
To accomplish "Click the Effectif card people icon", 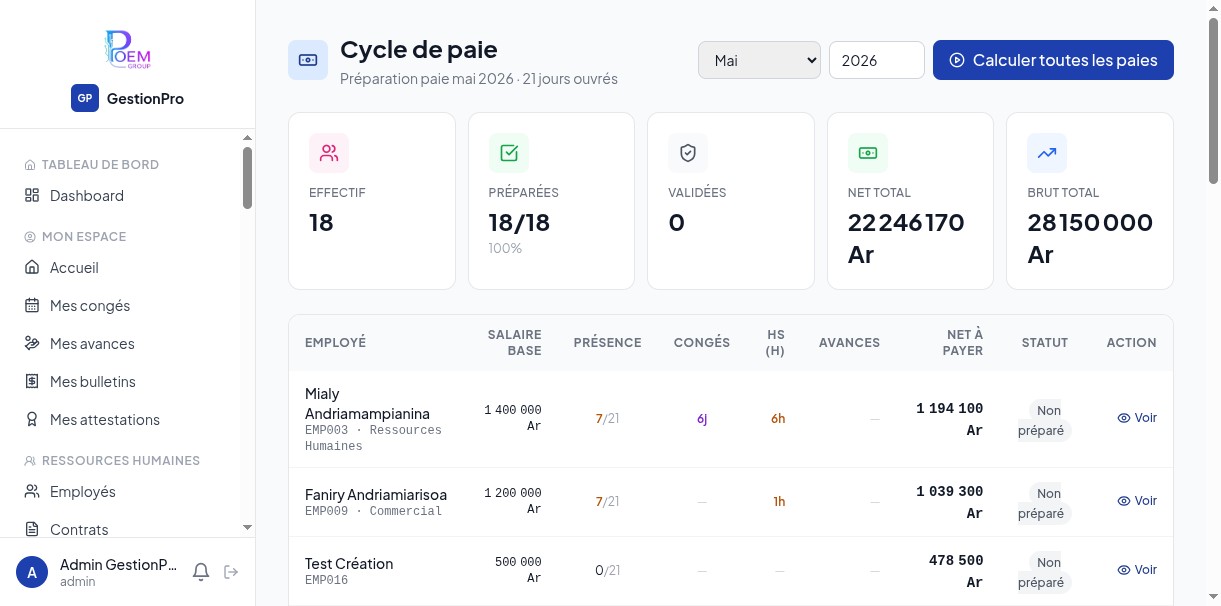I will point(329,153).
